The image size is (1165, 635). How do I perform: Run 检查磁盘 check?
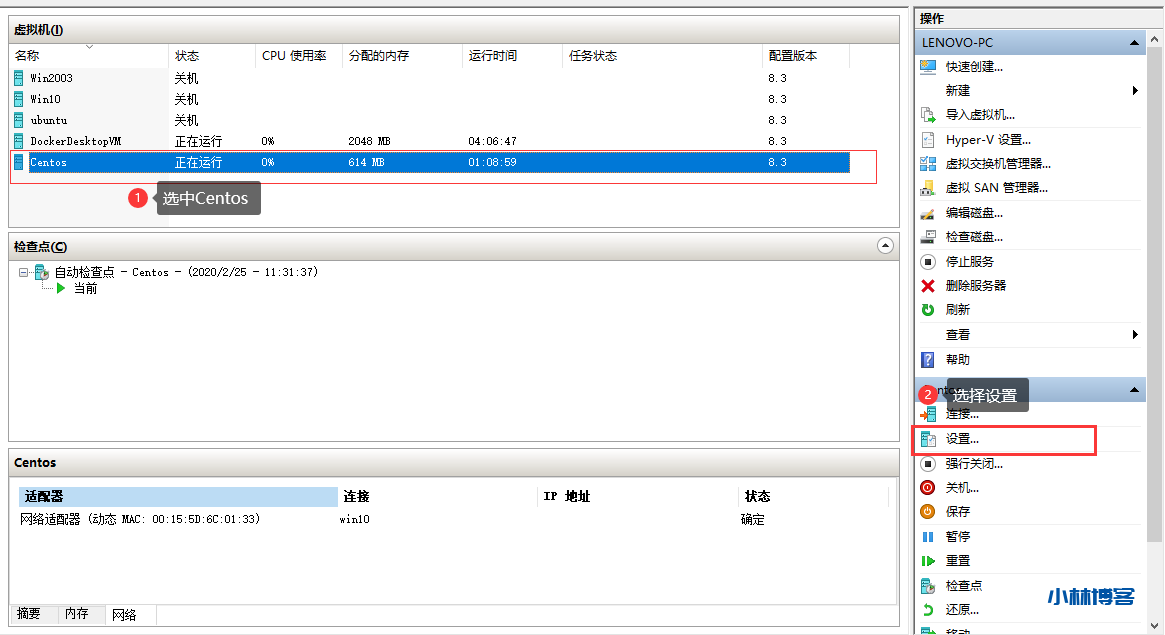click(x=975, y=236)
